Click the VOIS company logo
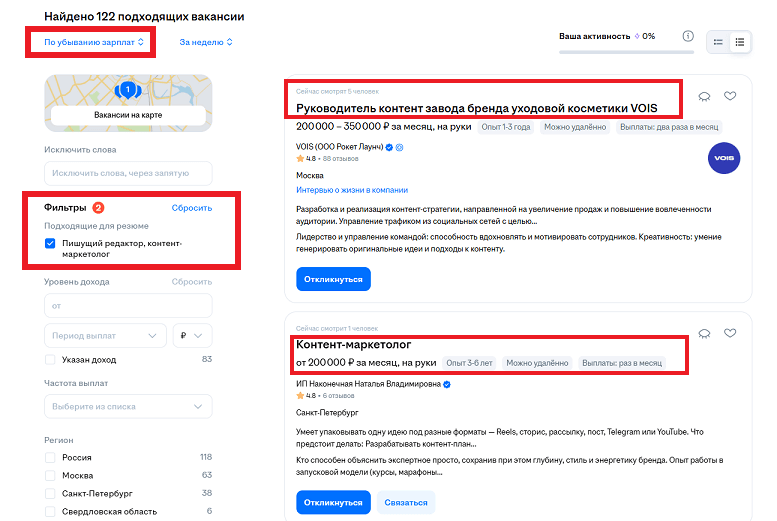Screen dimensions: 777x521 click(x=723, y=160)
